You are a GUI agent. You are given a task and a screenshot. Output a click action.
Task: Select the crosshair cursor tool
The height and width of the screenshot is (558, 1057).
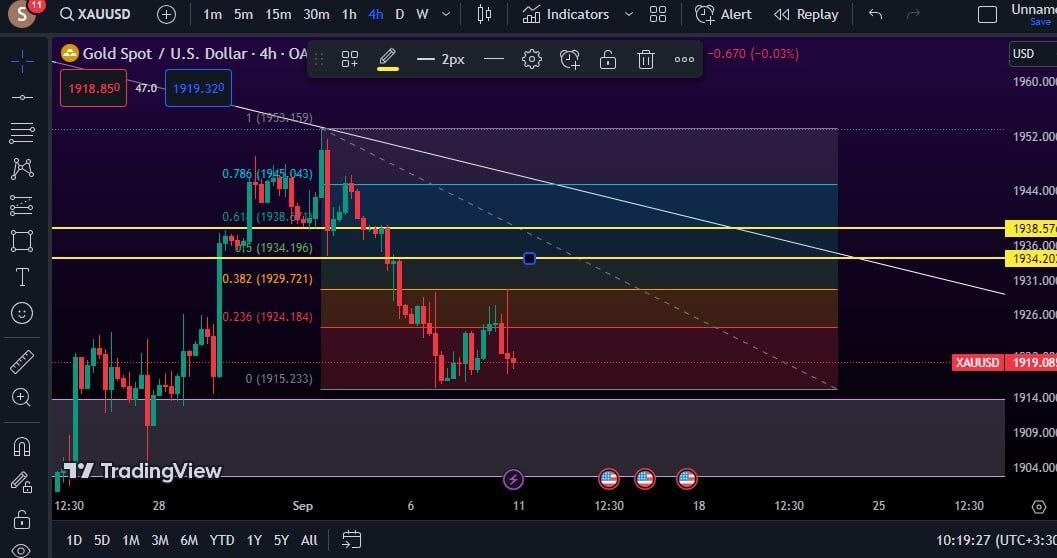22,61
